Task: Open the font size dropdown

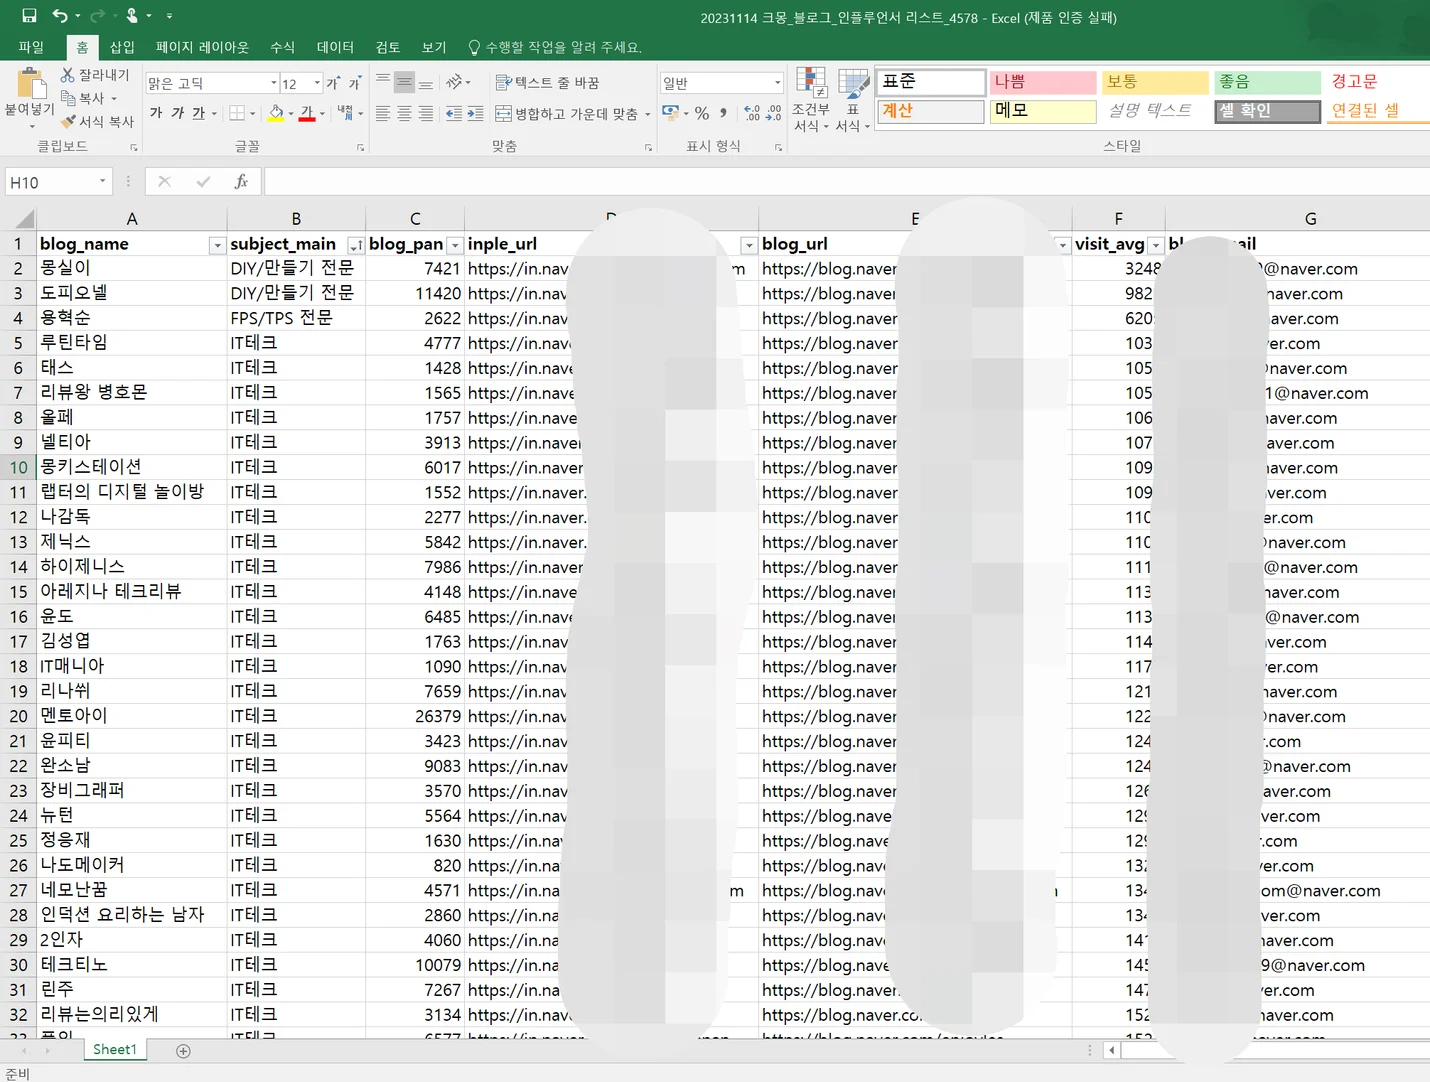Action: (x=317, y=83)
